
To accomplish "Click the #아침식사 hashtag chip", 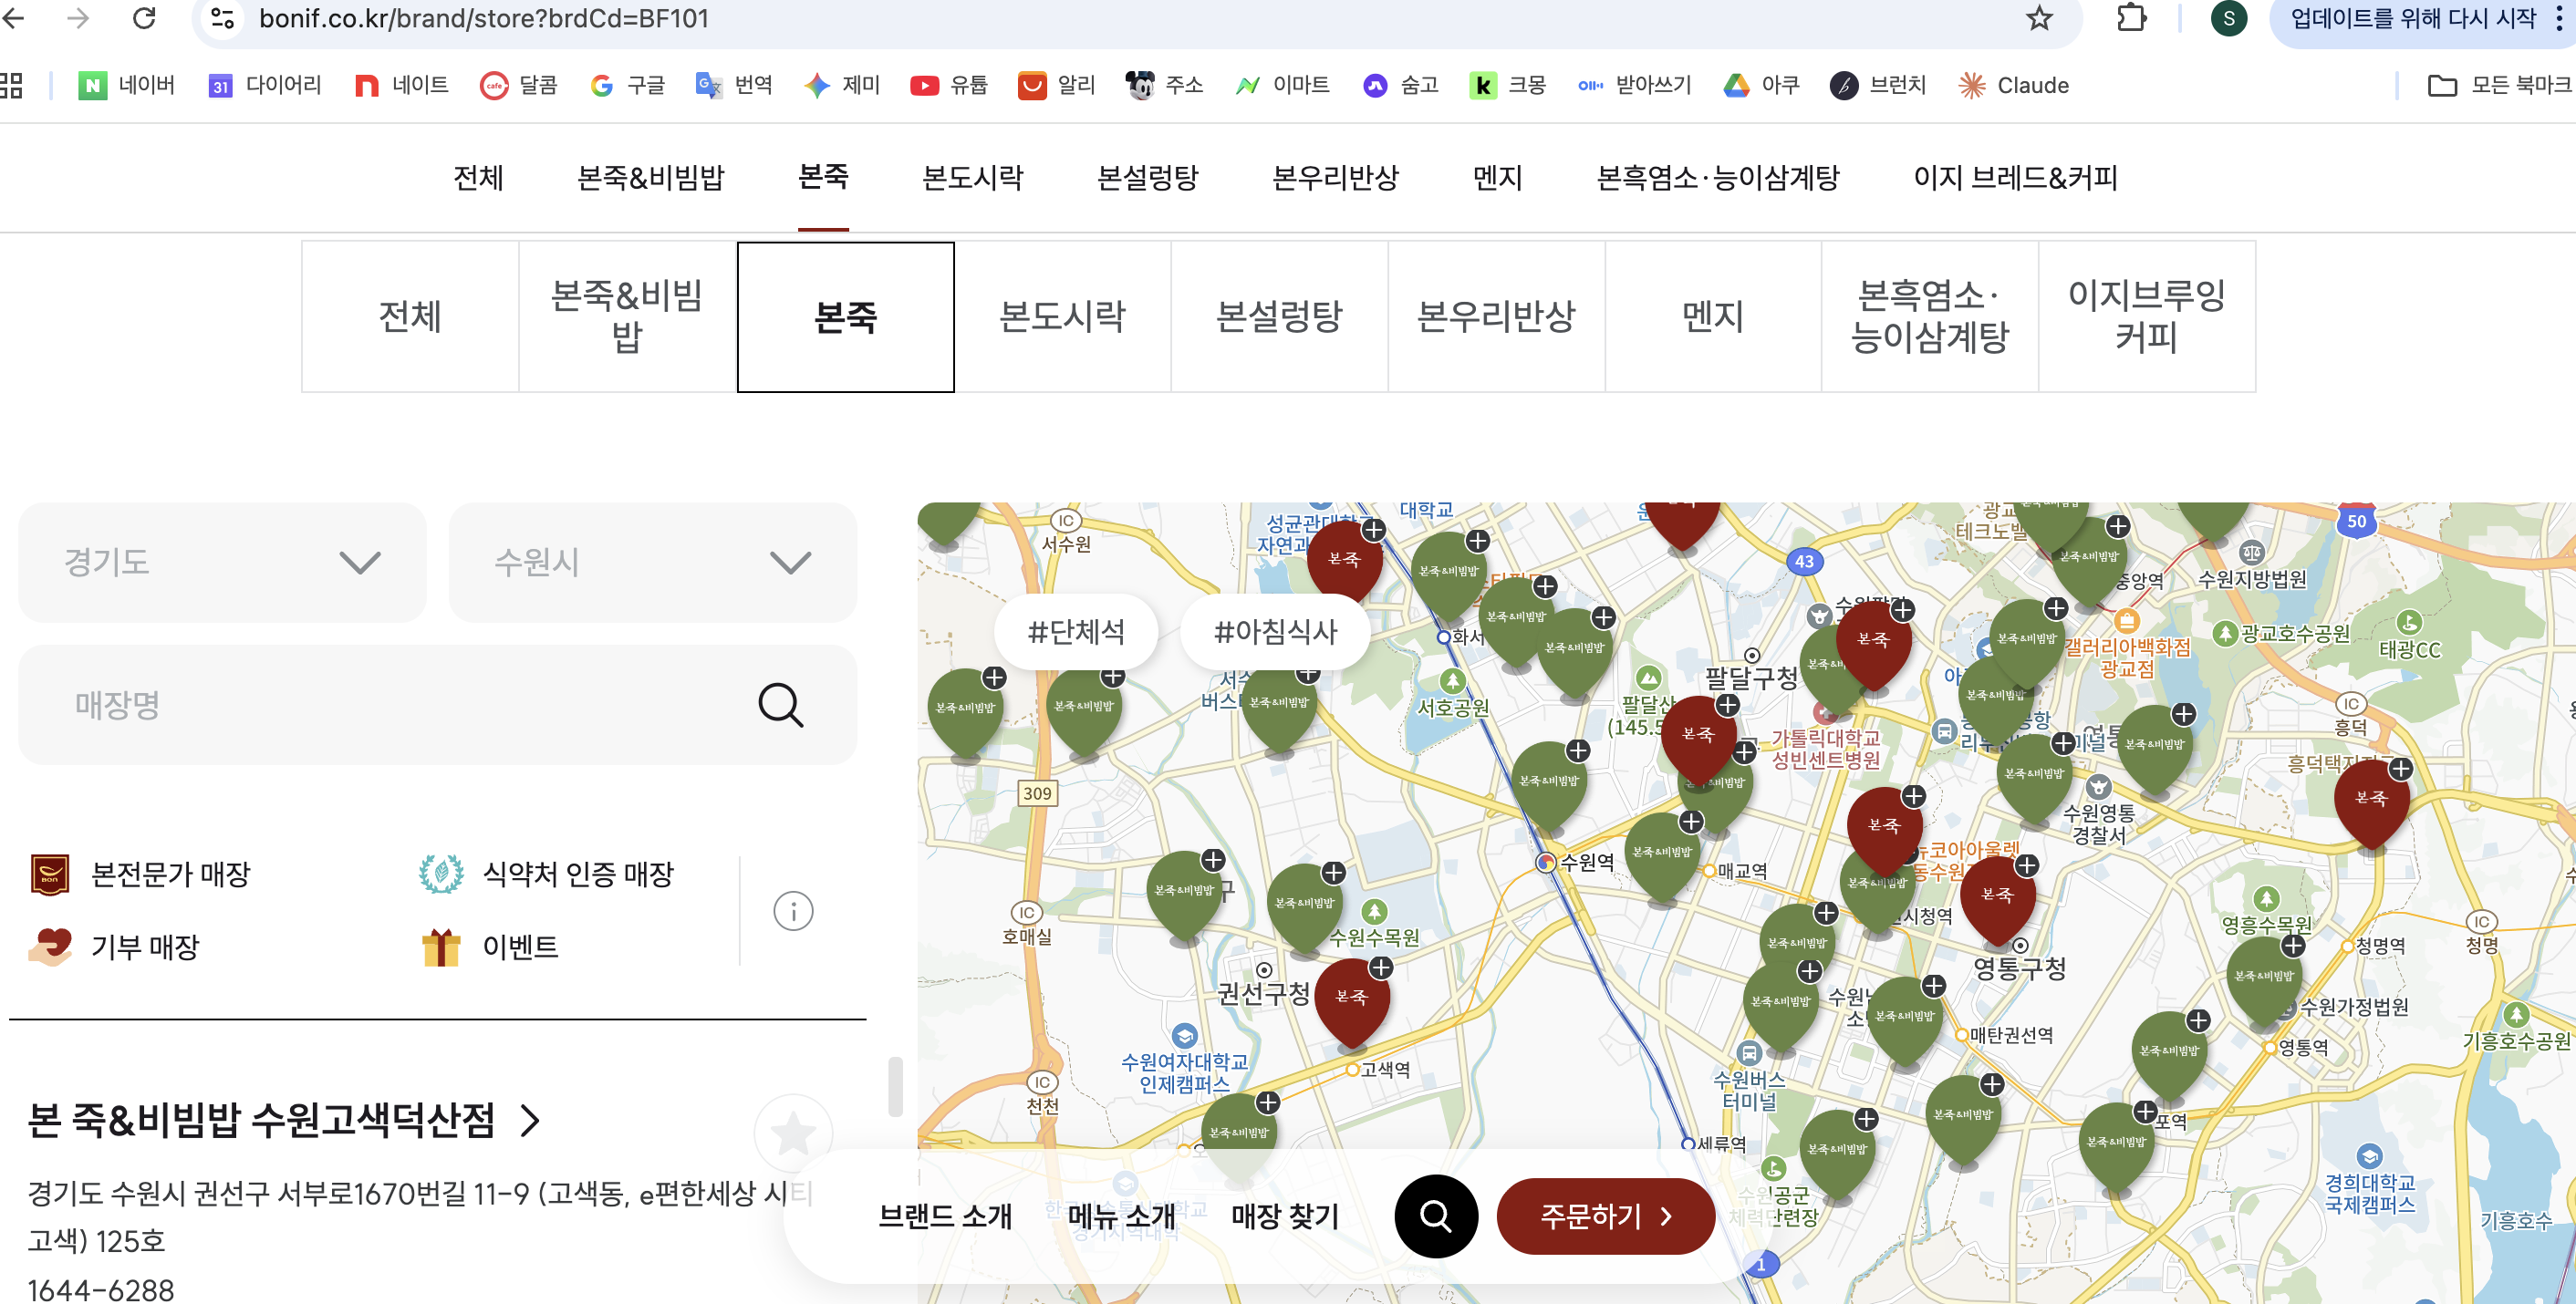I will 1274,631.
